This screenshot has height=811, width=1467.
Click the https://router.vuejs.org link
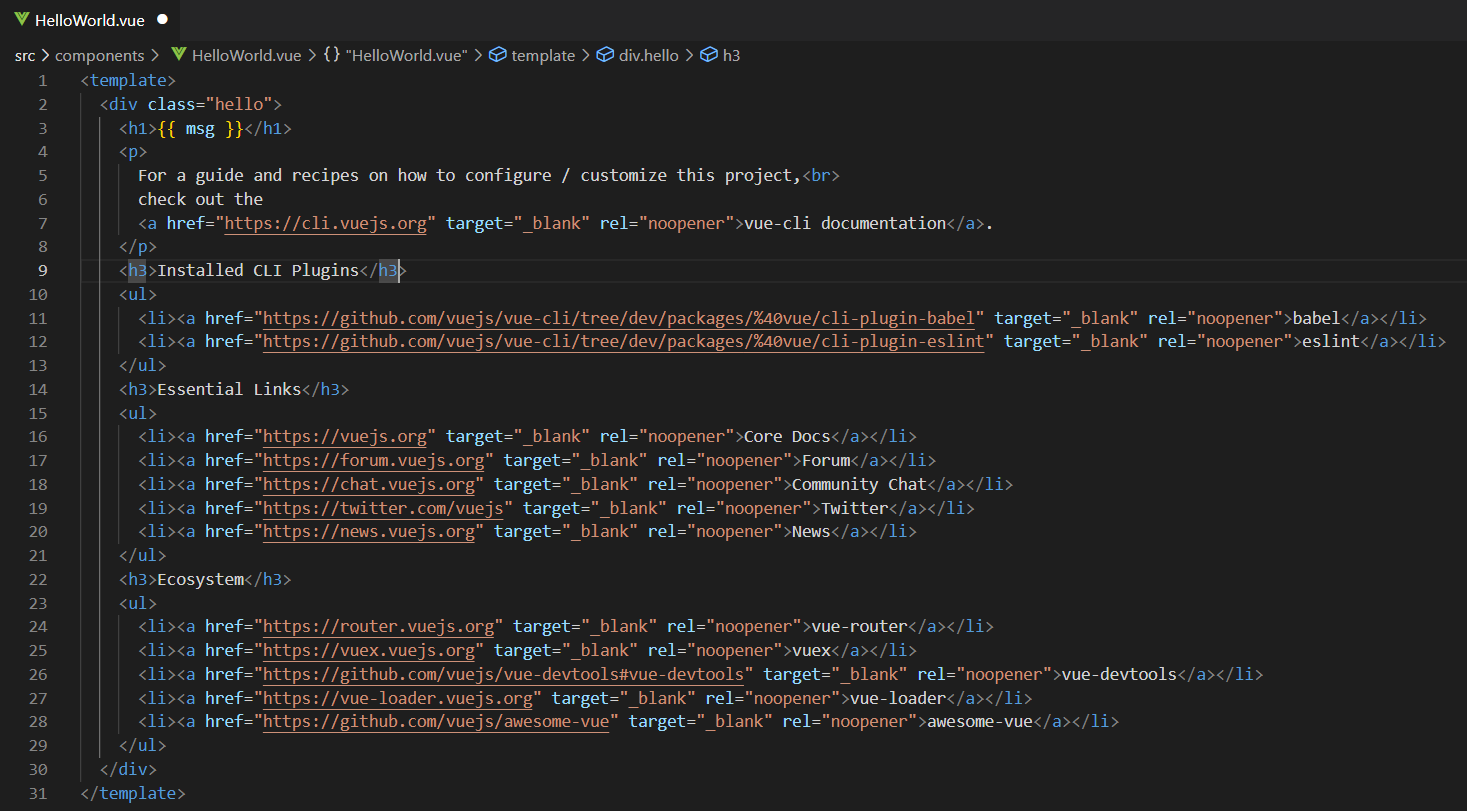(x=379, y=627)
